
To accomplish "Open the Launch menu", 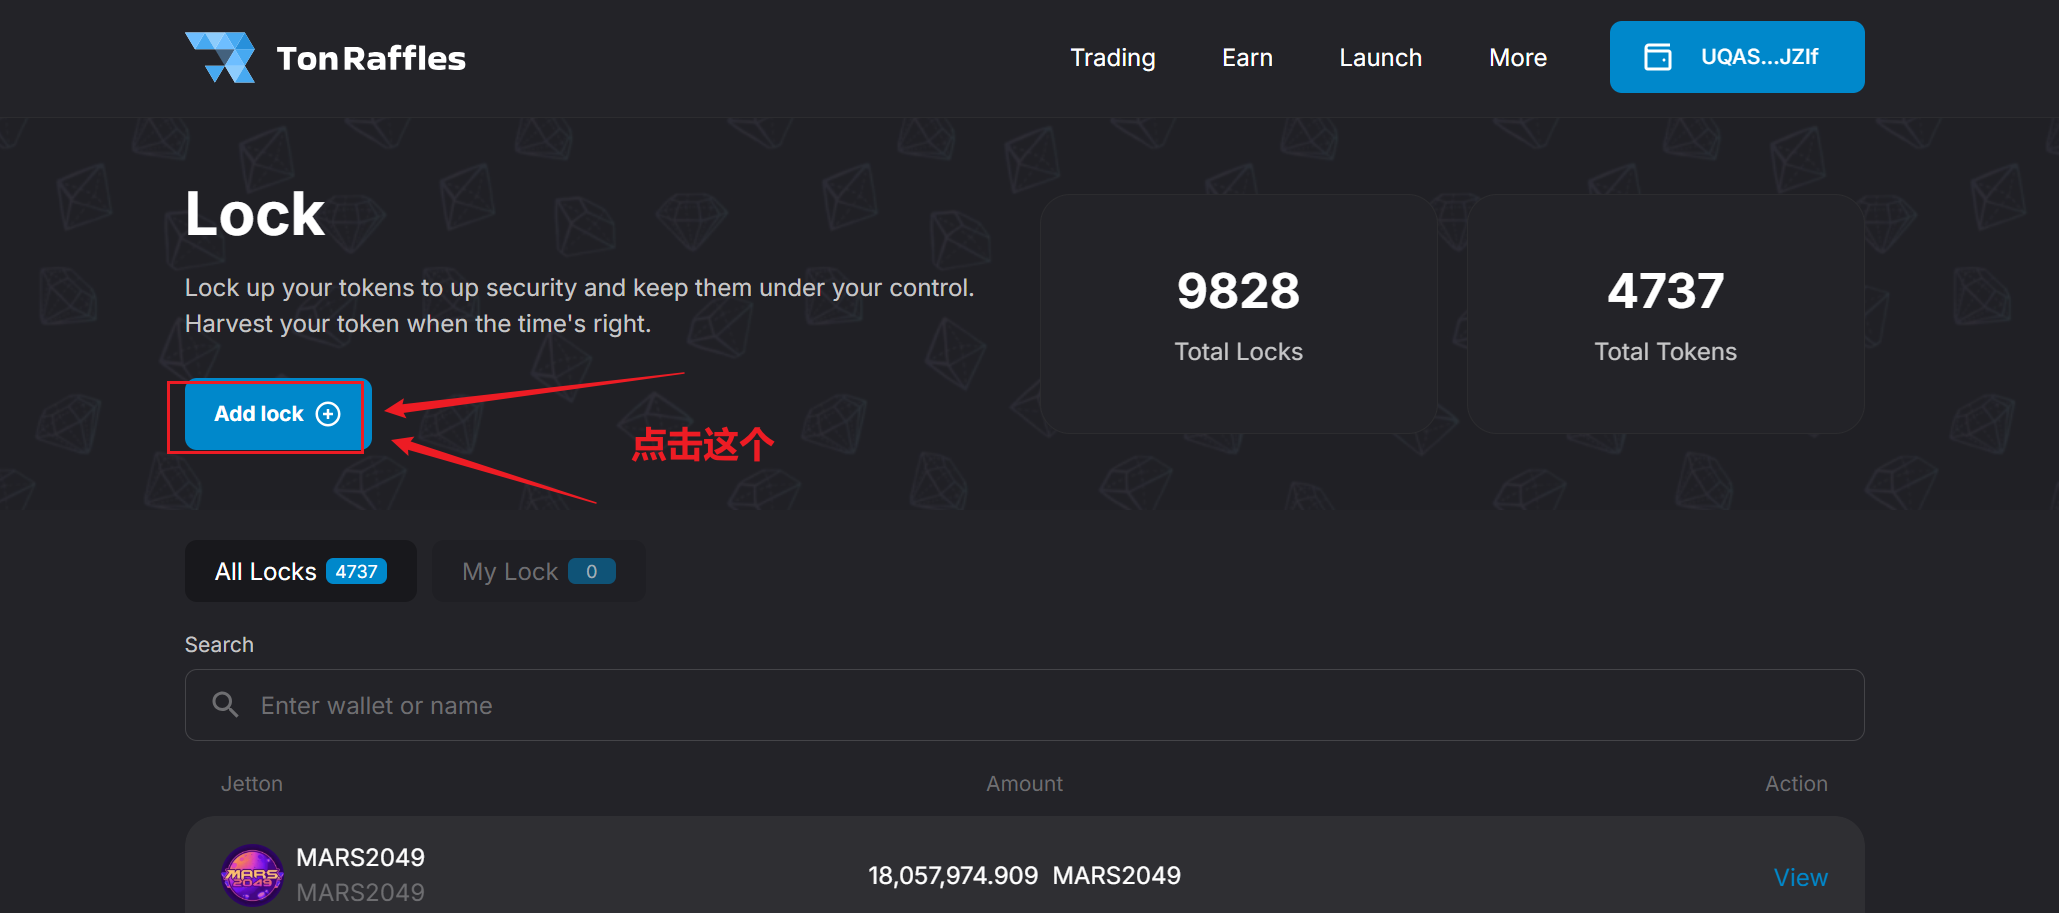I will click(1380, 58).
